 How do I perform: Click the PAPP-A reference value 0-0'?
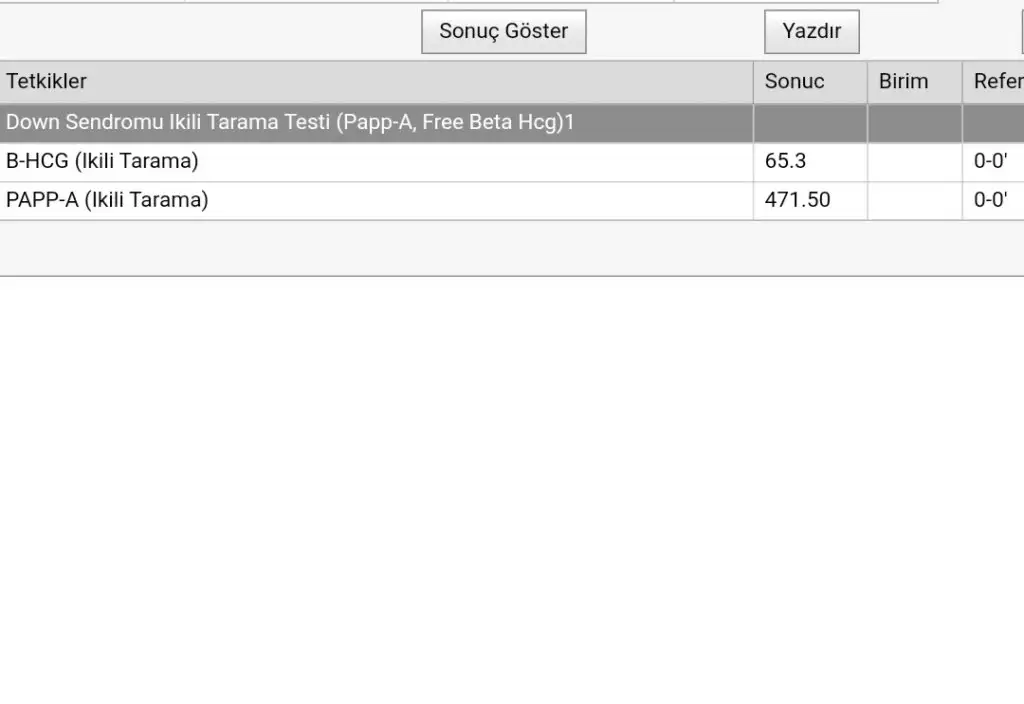pyautogui.click(x=990, y=200)
